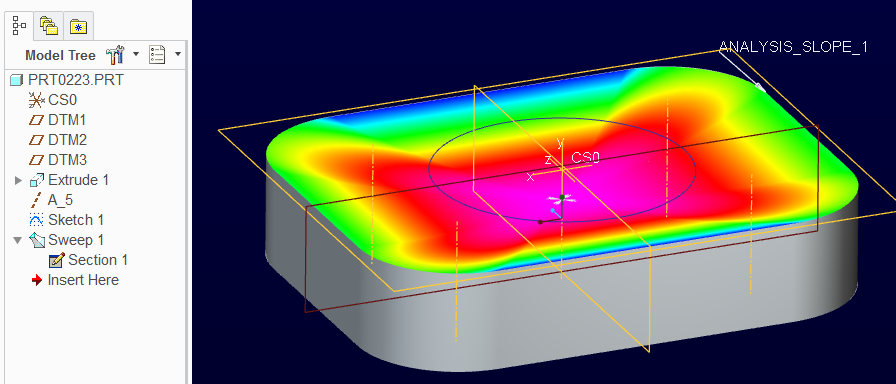Open the Model Tree settings tool icon
The height and width of the screenshot is (384, 896).
click(115, 55)
